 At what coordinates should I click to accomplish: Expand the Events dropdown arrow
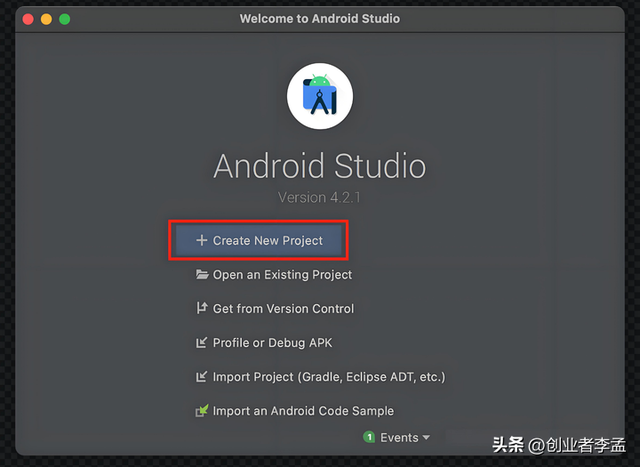tap(426, 438)
